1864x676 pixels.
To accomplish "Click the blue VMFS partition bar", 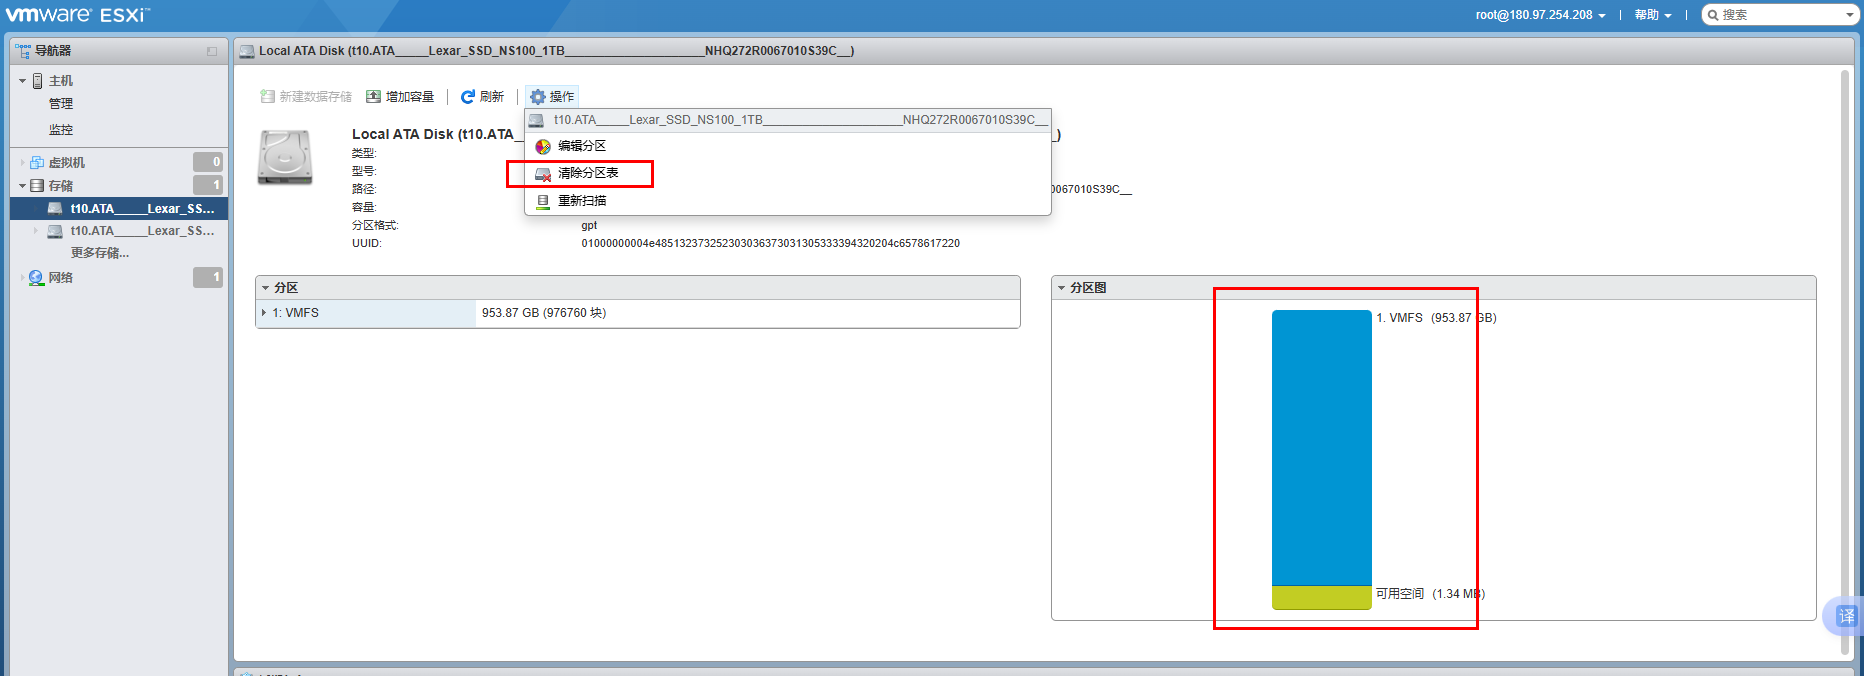I will pos(1321,447).
